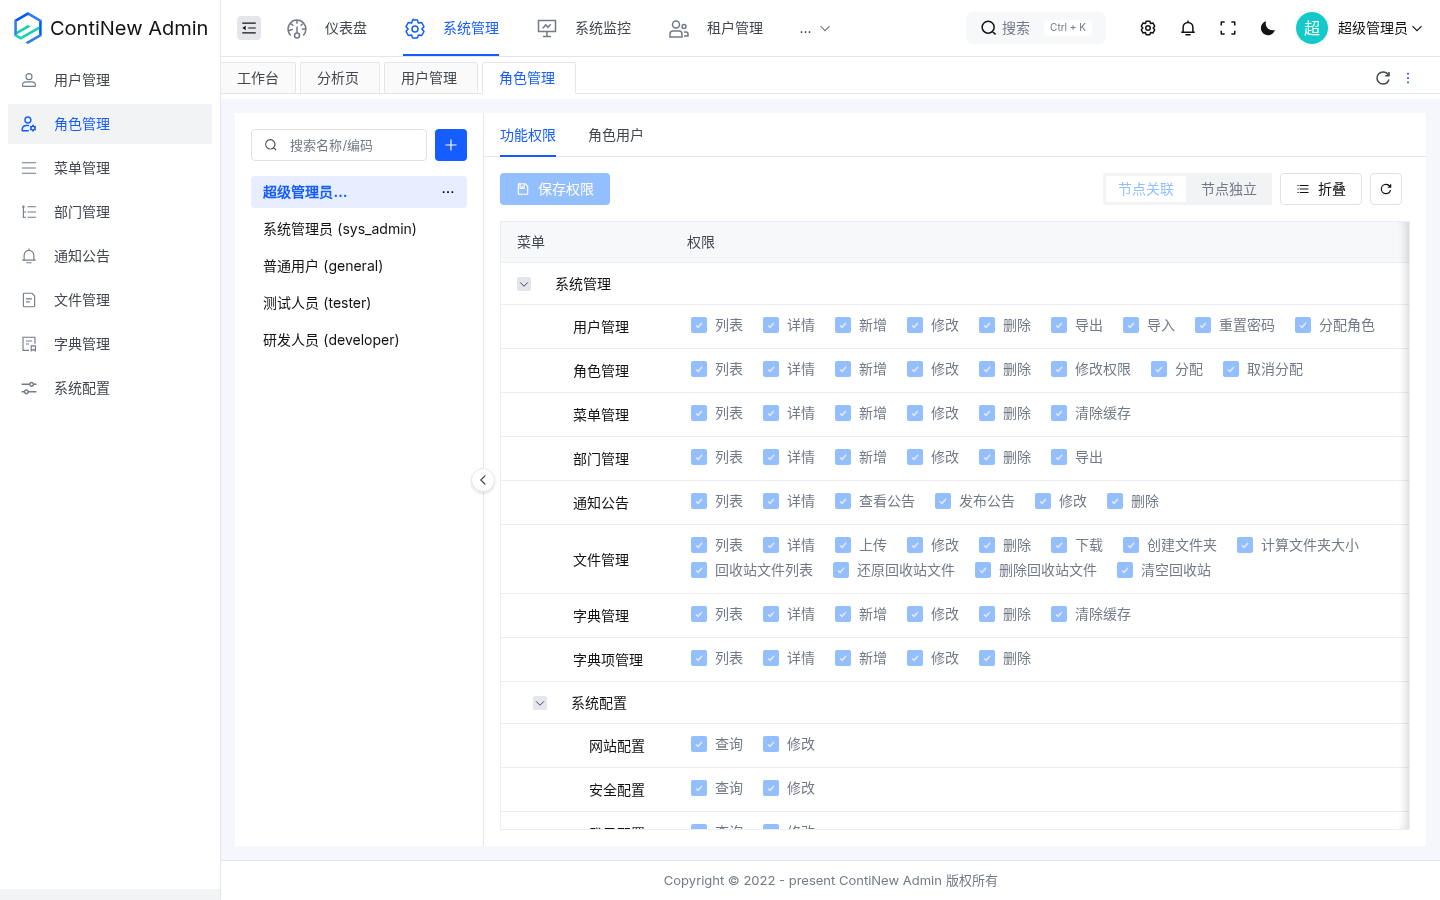
Task: Open the 仪表盘 dashboard menu
Action: (327, 28)
